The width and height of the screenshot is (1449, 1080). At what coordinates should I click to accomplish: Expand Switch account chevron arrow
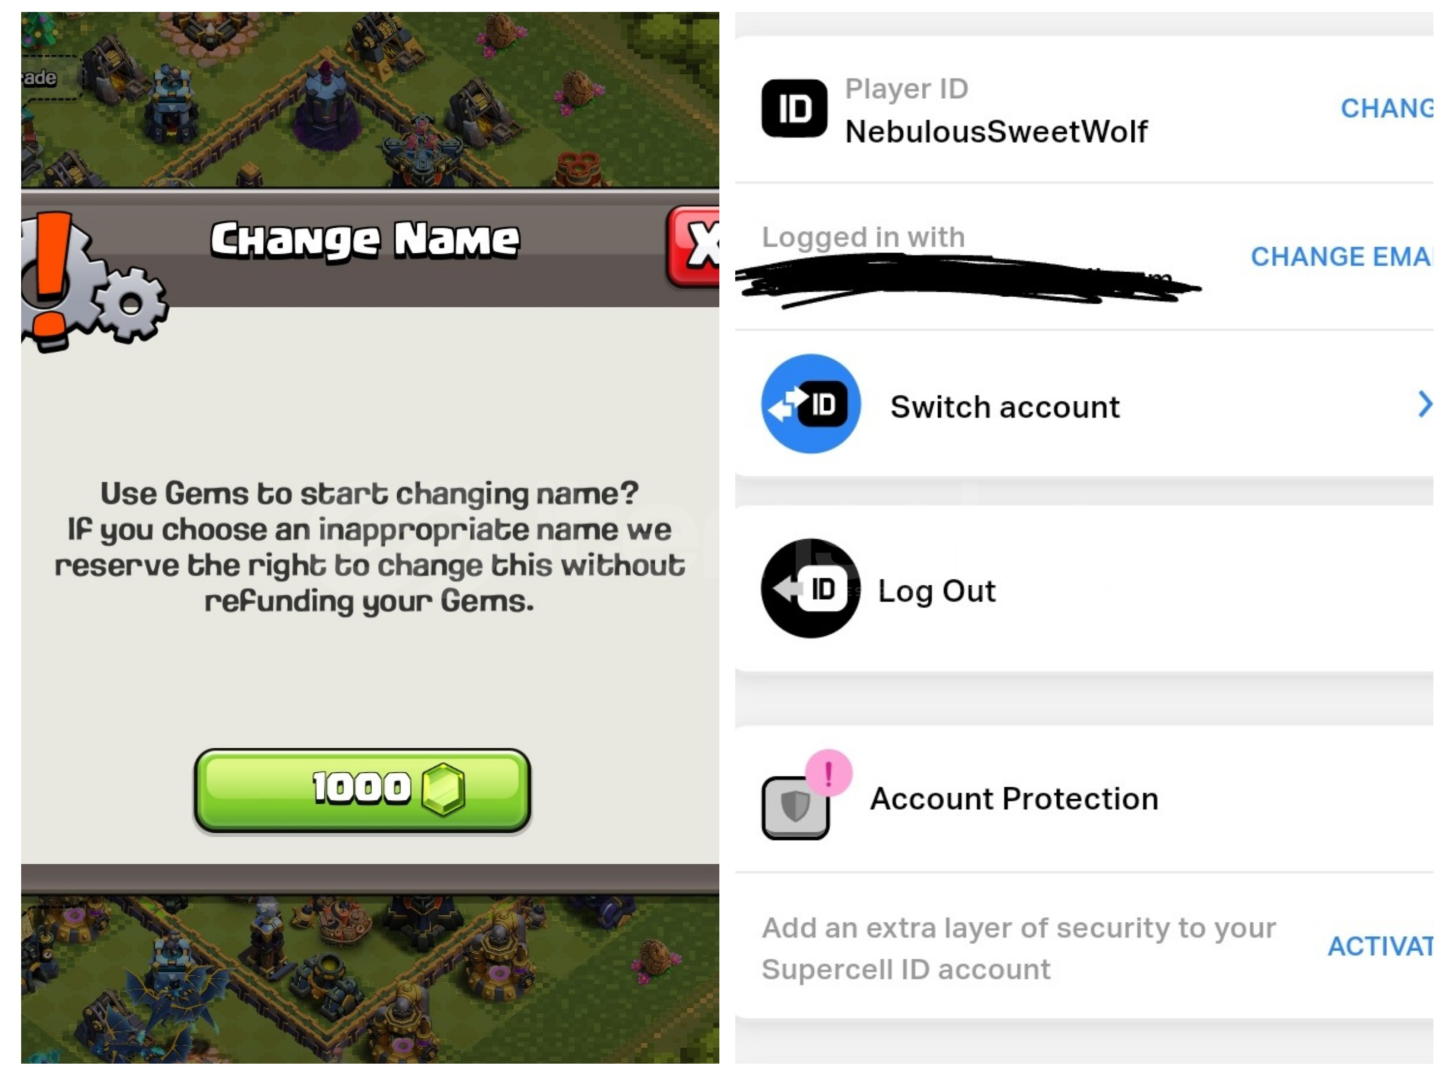(1425, 404)
